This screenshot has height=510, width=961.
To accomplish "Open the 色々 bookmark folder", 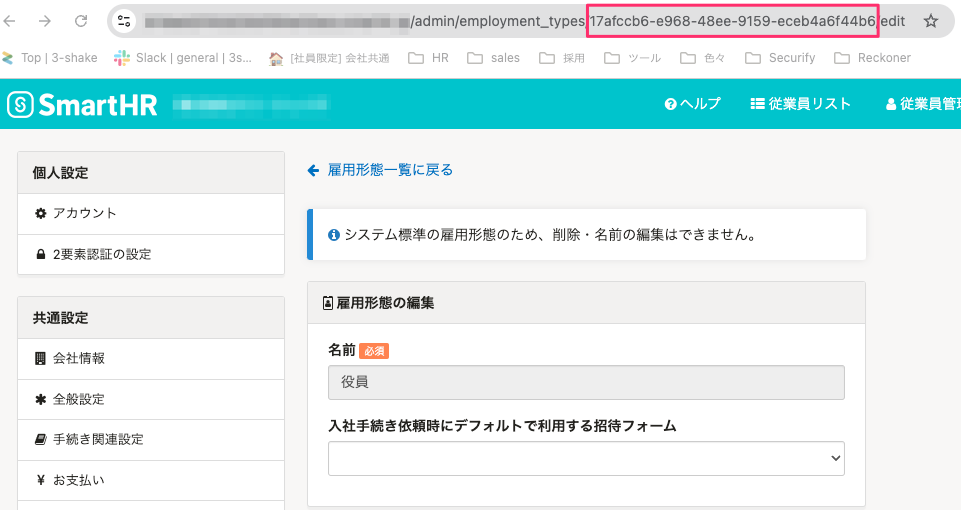I will [x=703, y=58].
